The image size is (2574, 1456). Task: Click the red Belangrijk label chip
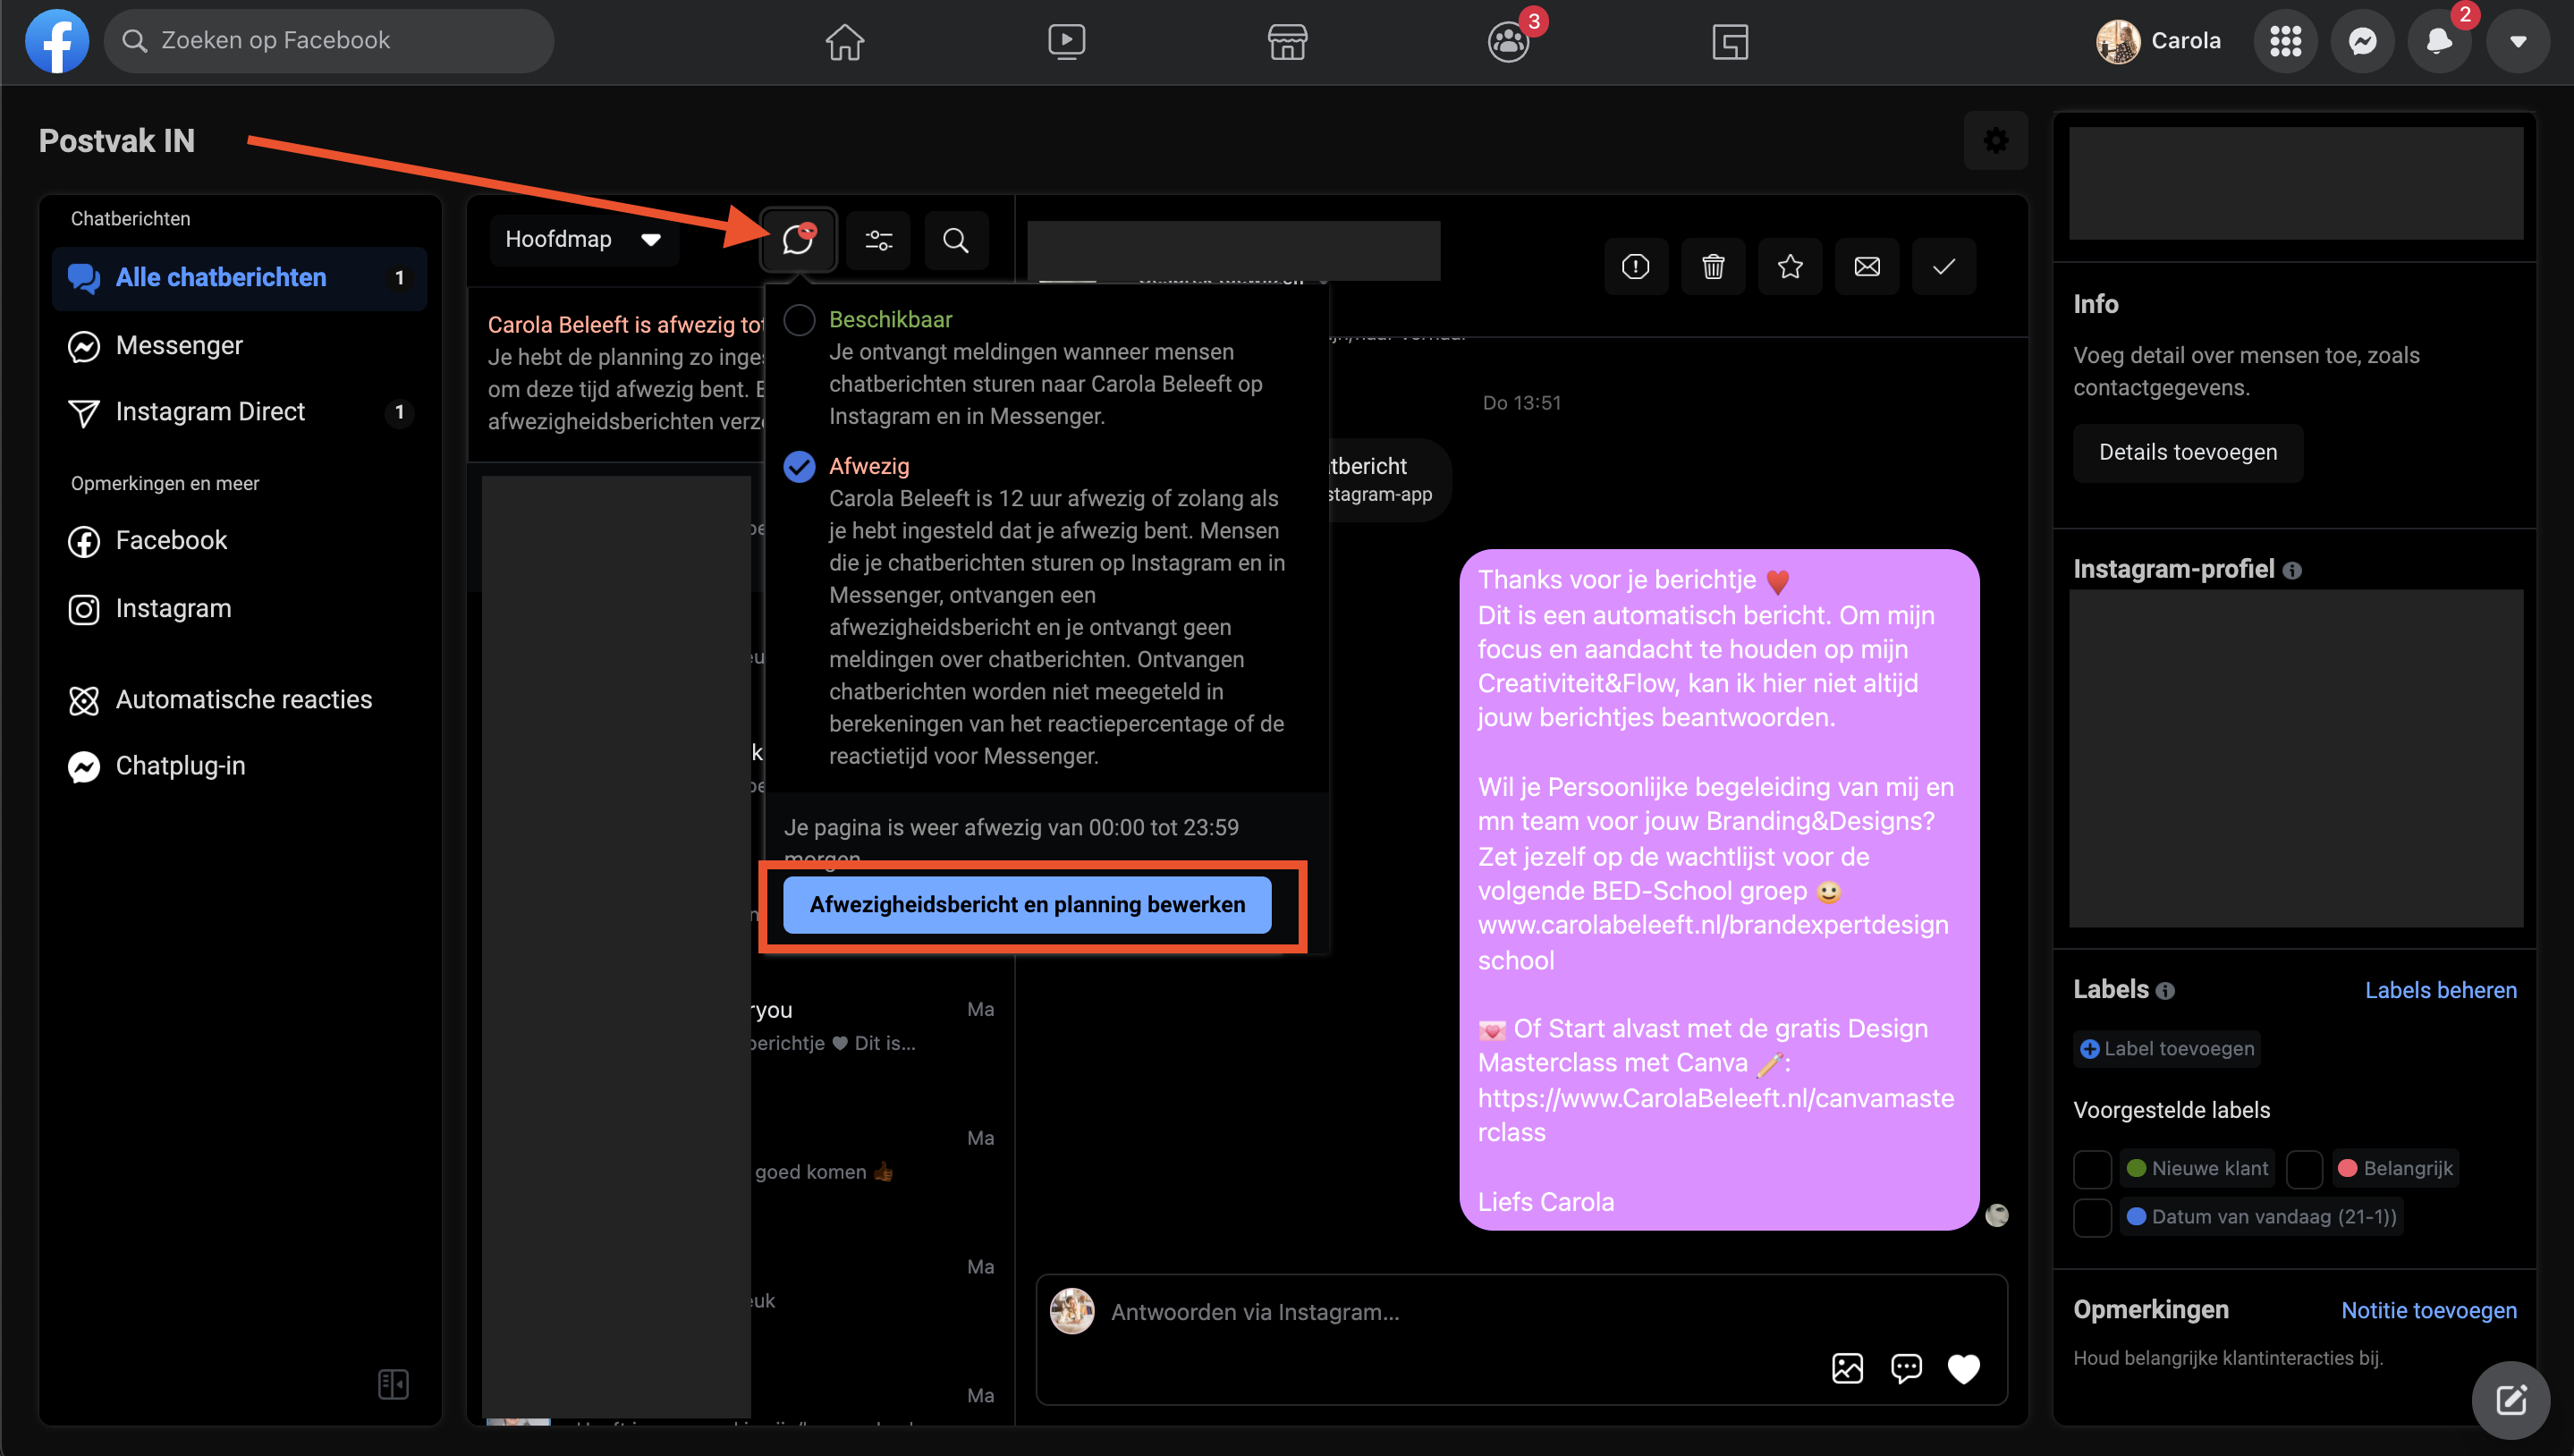pyautogui.click(x=2396, y=1169)
